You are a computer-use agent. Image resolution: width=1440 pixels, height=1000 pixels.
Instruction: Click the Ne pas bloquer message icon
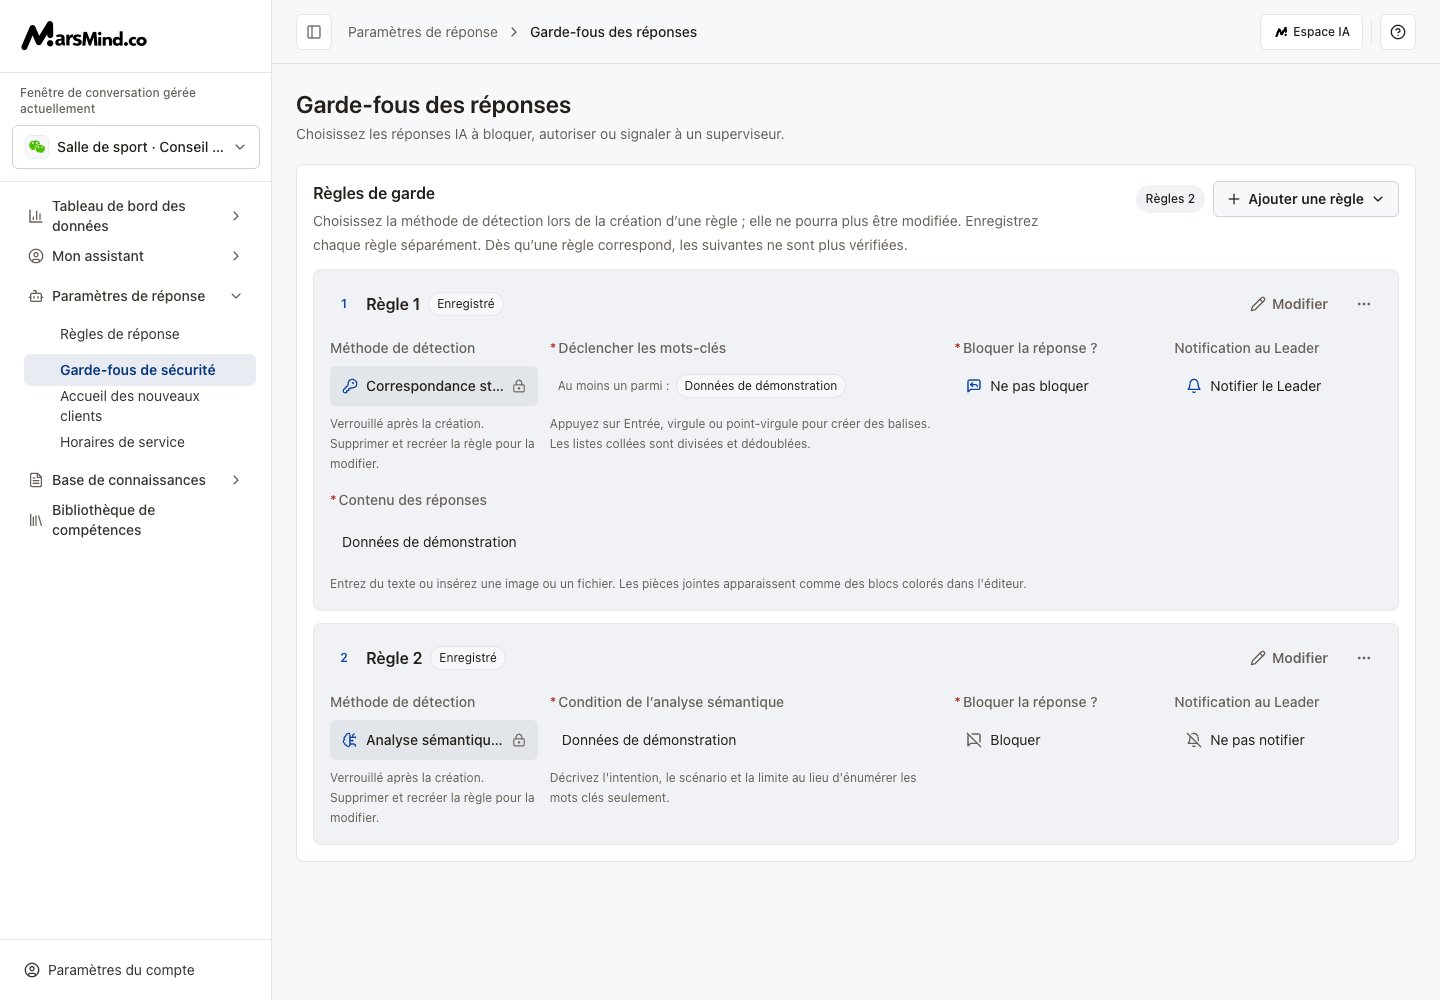point(974,386)
